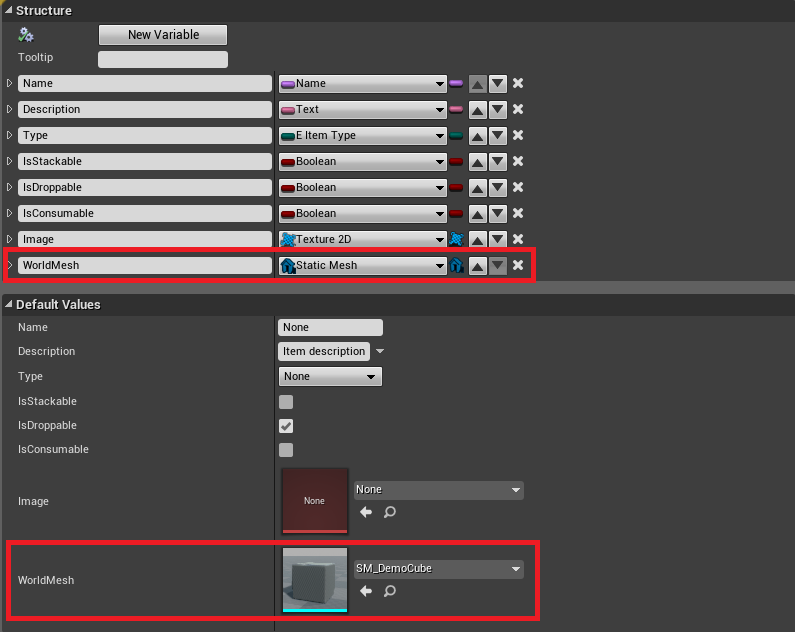Screen dimensions: 795x632
Task: Click the Tooltip text input field
Action: point(163,59)
